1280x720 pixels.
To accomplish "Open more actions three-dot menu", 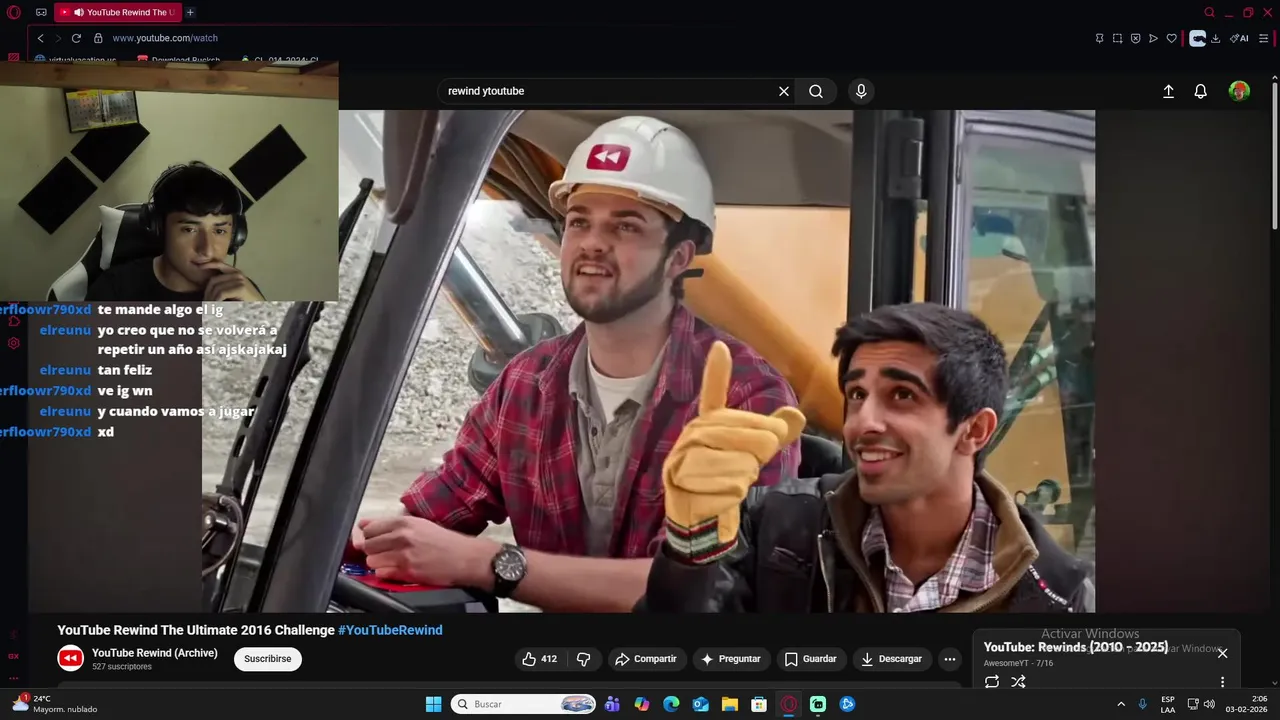I will pos(950,659).
